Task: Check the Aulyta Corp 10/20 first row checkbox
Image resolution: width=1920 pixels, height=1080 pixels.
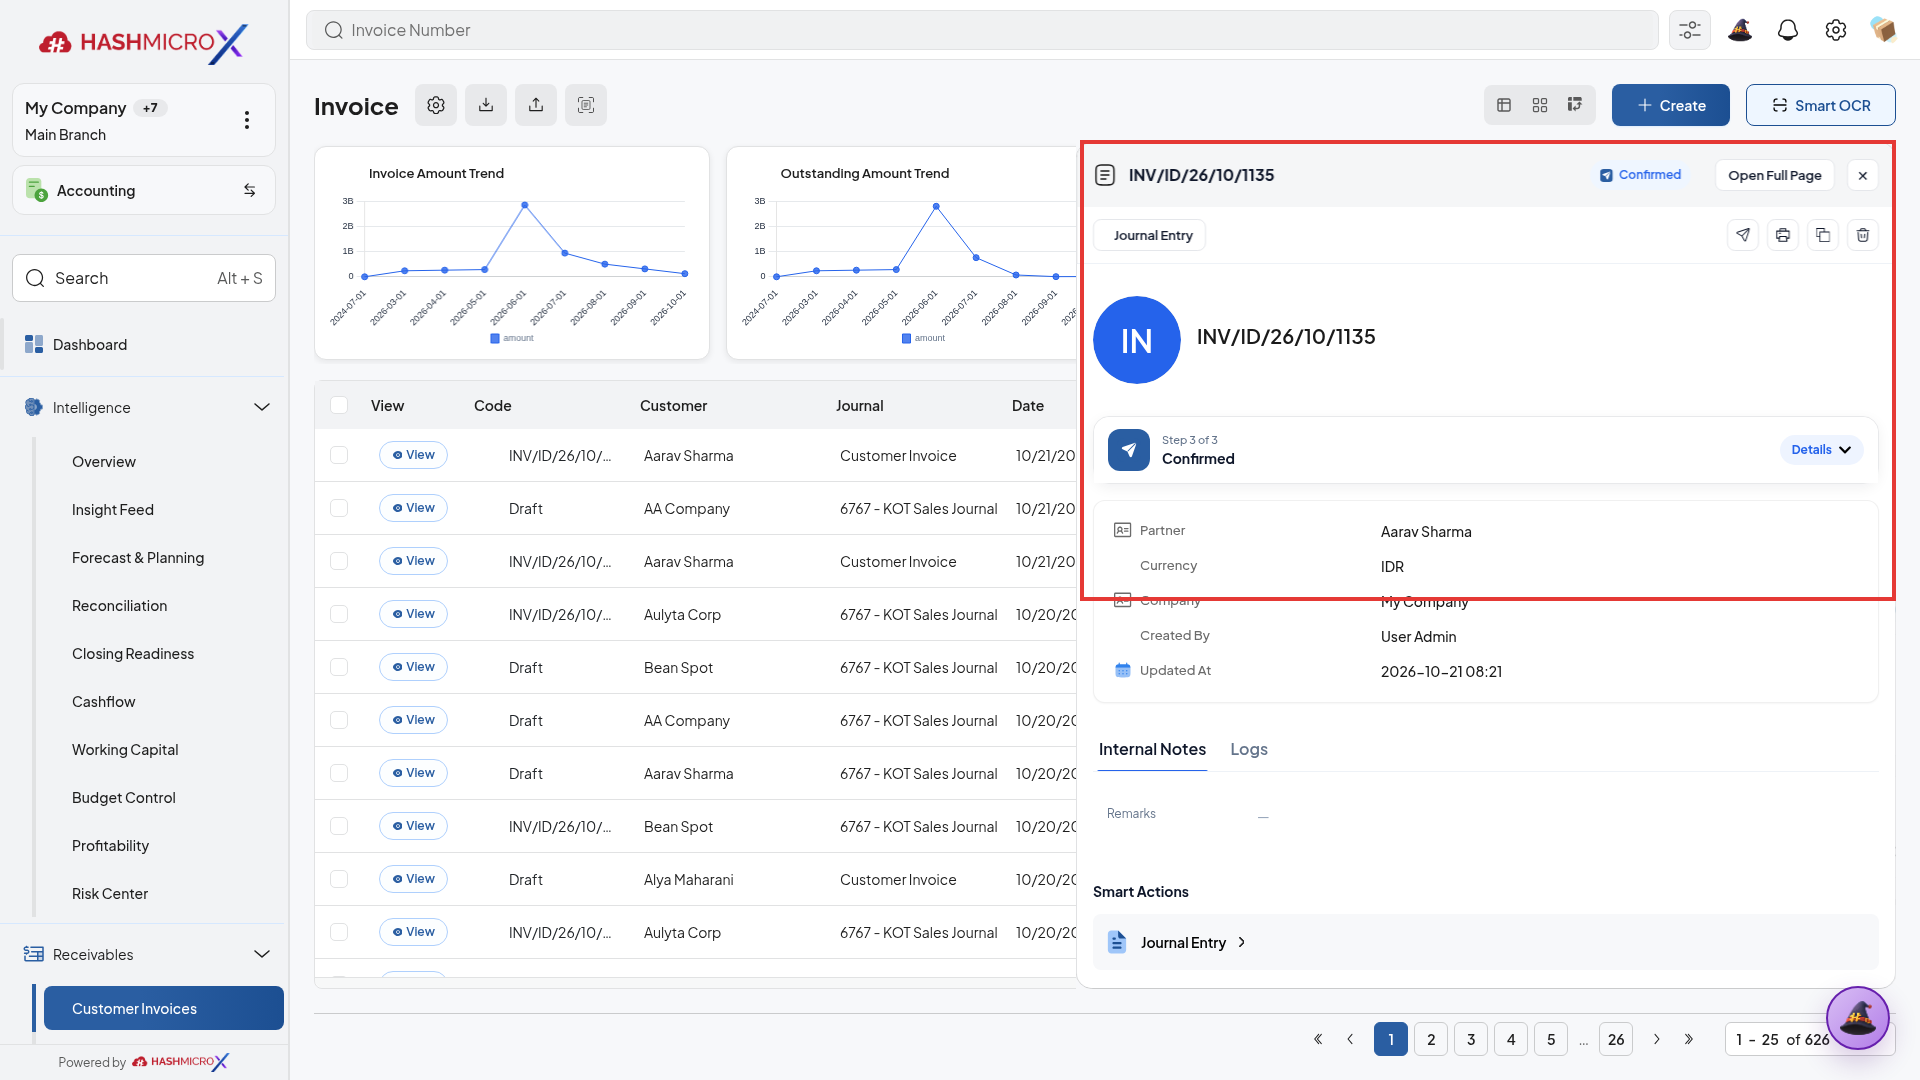Action: pos(339,614)
